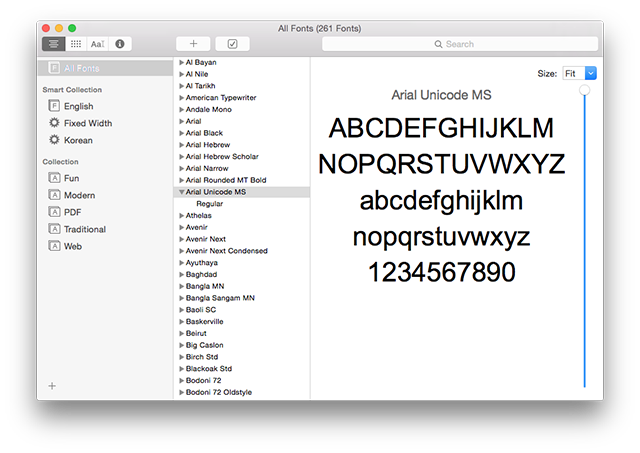Select the Baoli SC font

click(x=242, y=310)
